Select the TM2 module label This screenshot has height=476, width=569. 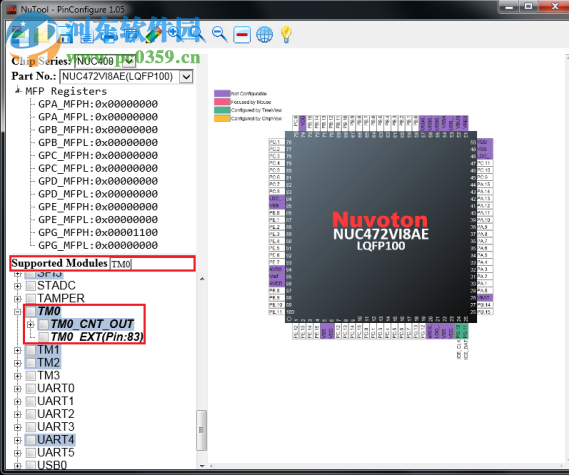[49, 363]
